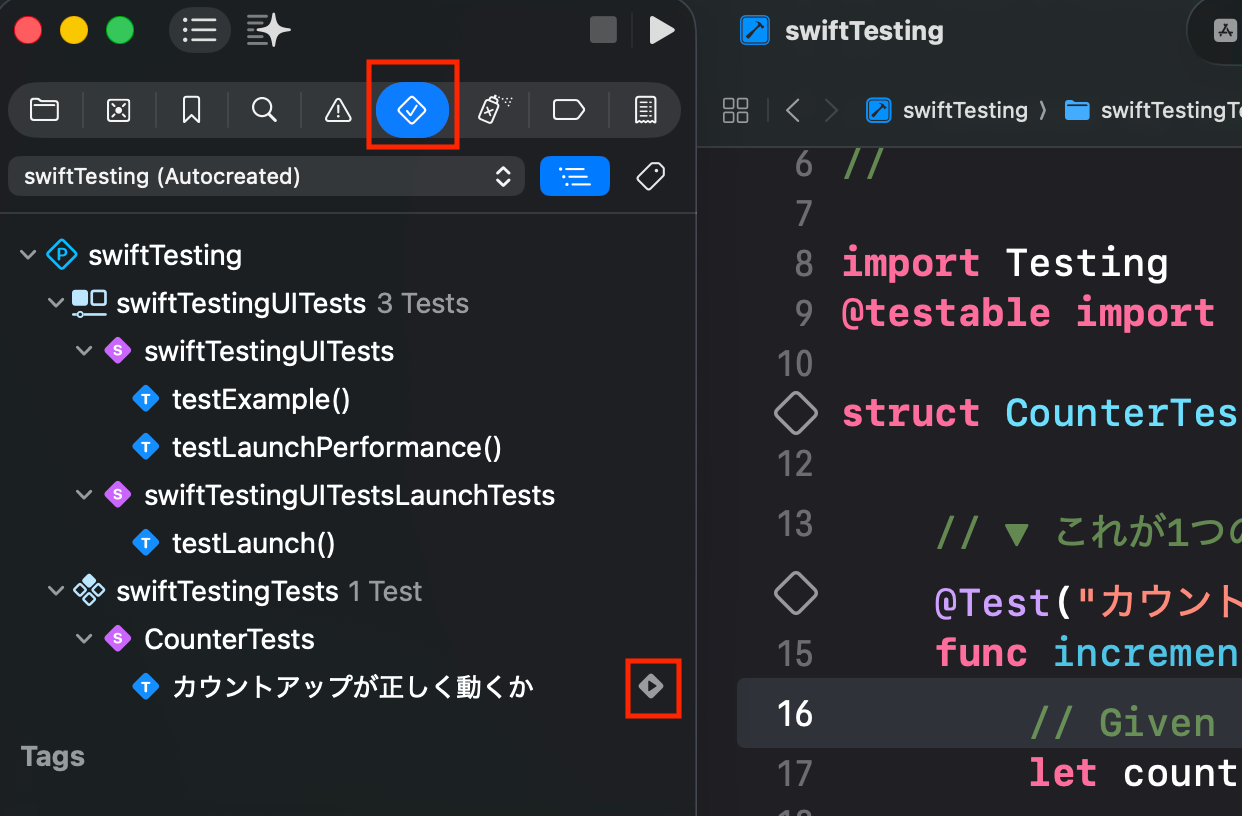Open the Issue navigator warning icon
The height and width of the screenshot is (816, 1242).
(337, 110)
